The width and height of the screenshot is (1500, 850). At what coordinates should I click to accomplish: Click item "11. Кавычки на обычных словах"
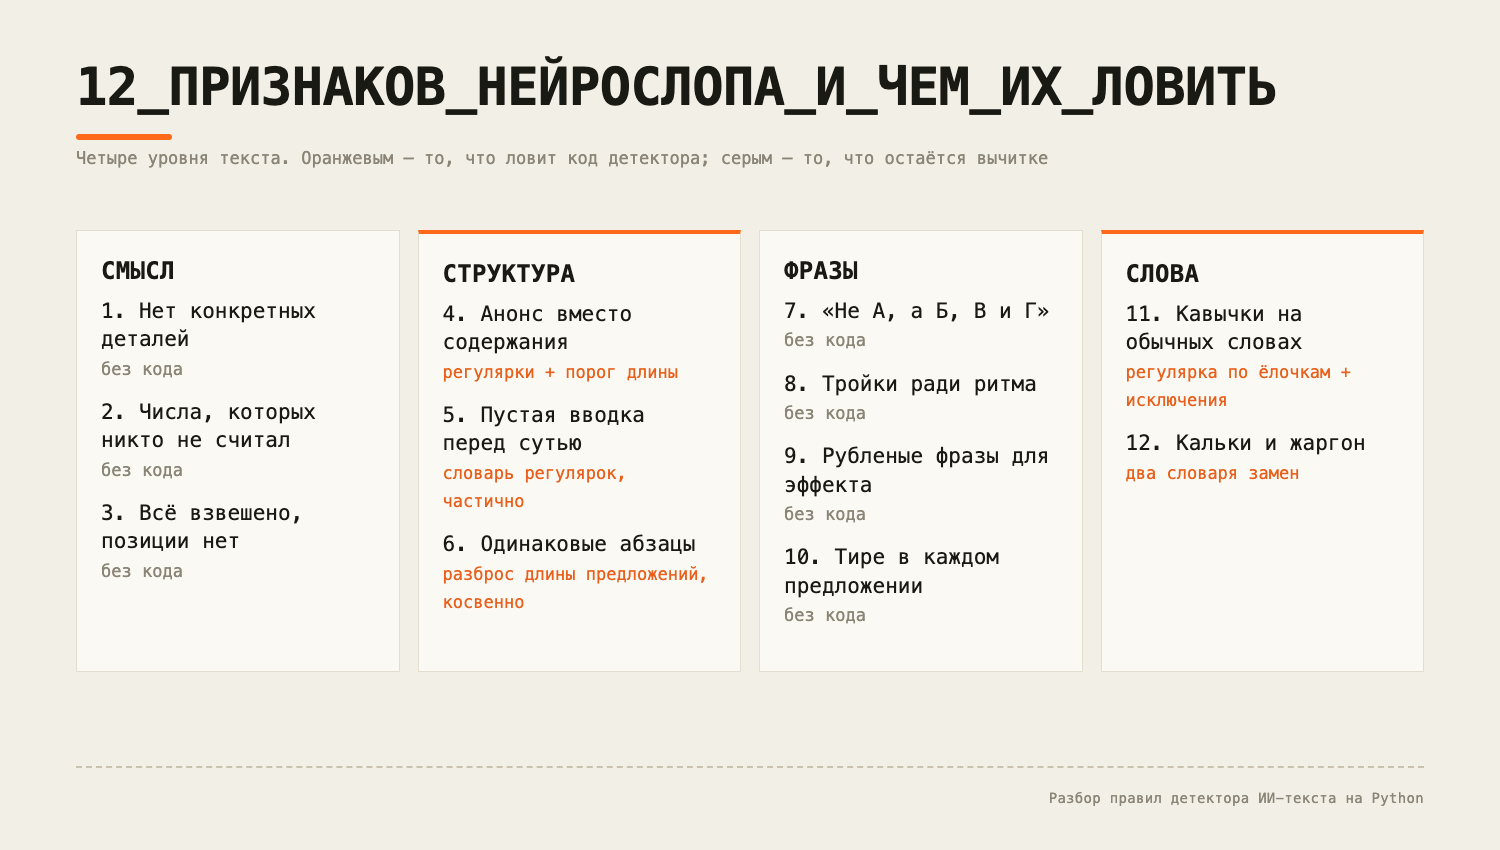(1214, 328)
